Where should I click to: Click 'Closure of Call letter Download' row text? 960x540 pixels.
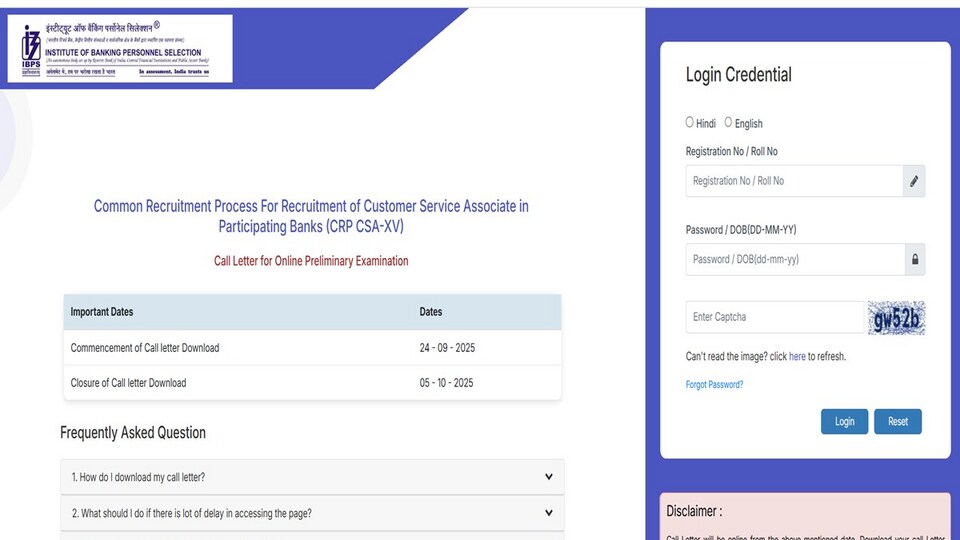click(128, 383)
